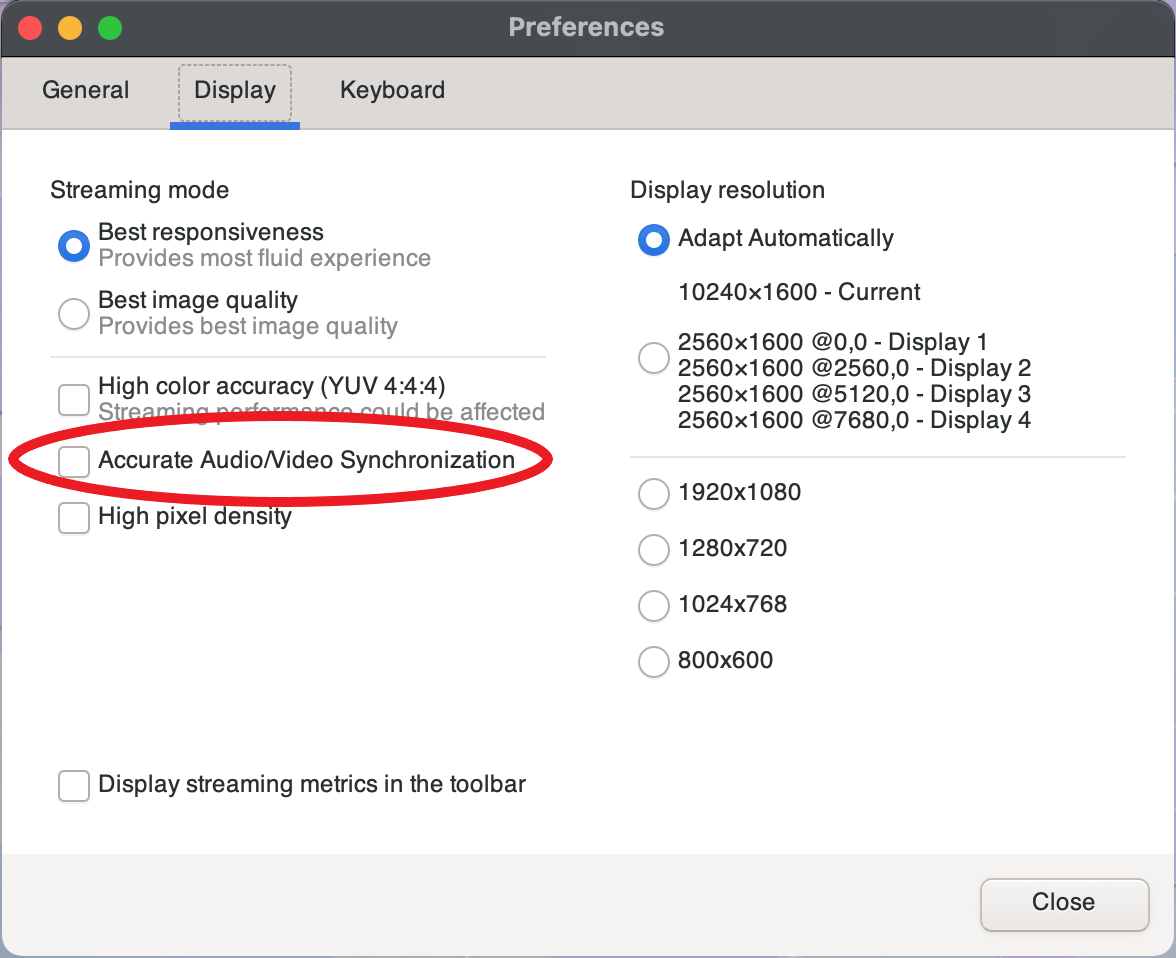Select the Display tab
The height and width of the screenshot is (958, 1176).
(x=234, y=90)
